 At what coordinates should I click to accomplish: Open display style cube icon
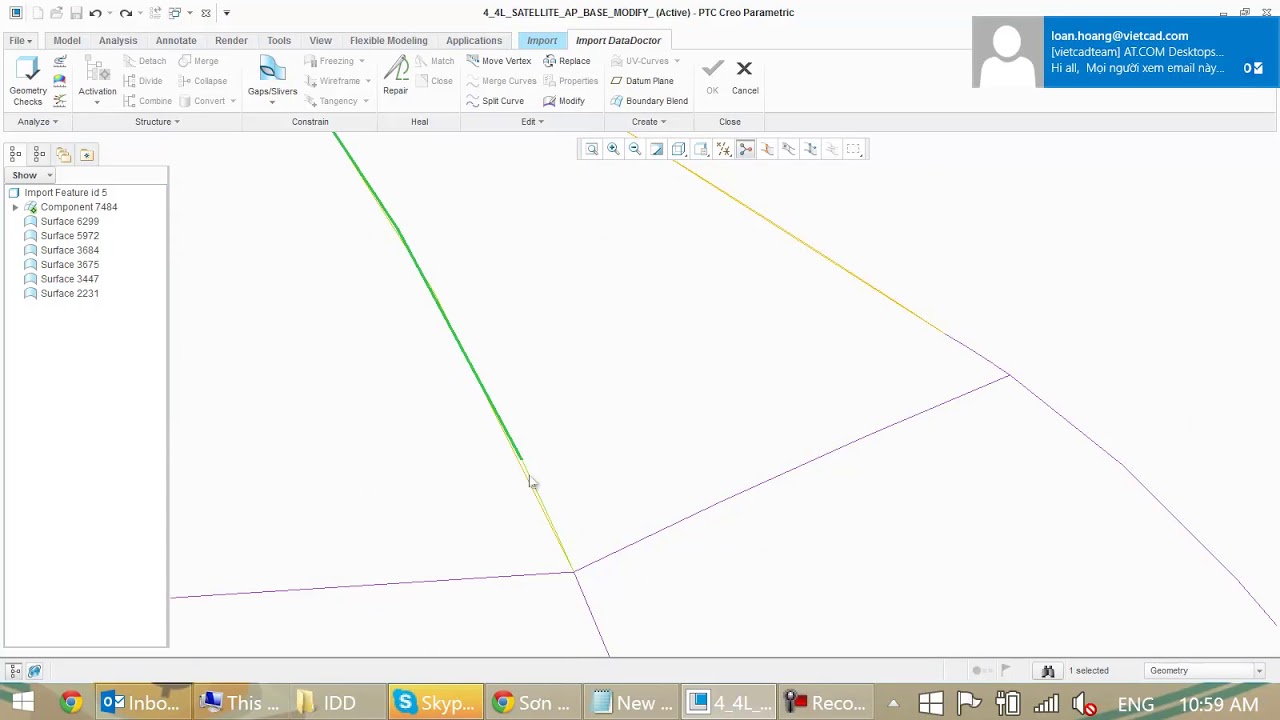point(679,149)
